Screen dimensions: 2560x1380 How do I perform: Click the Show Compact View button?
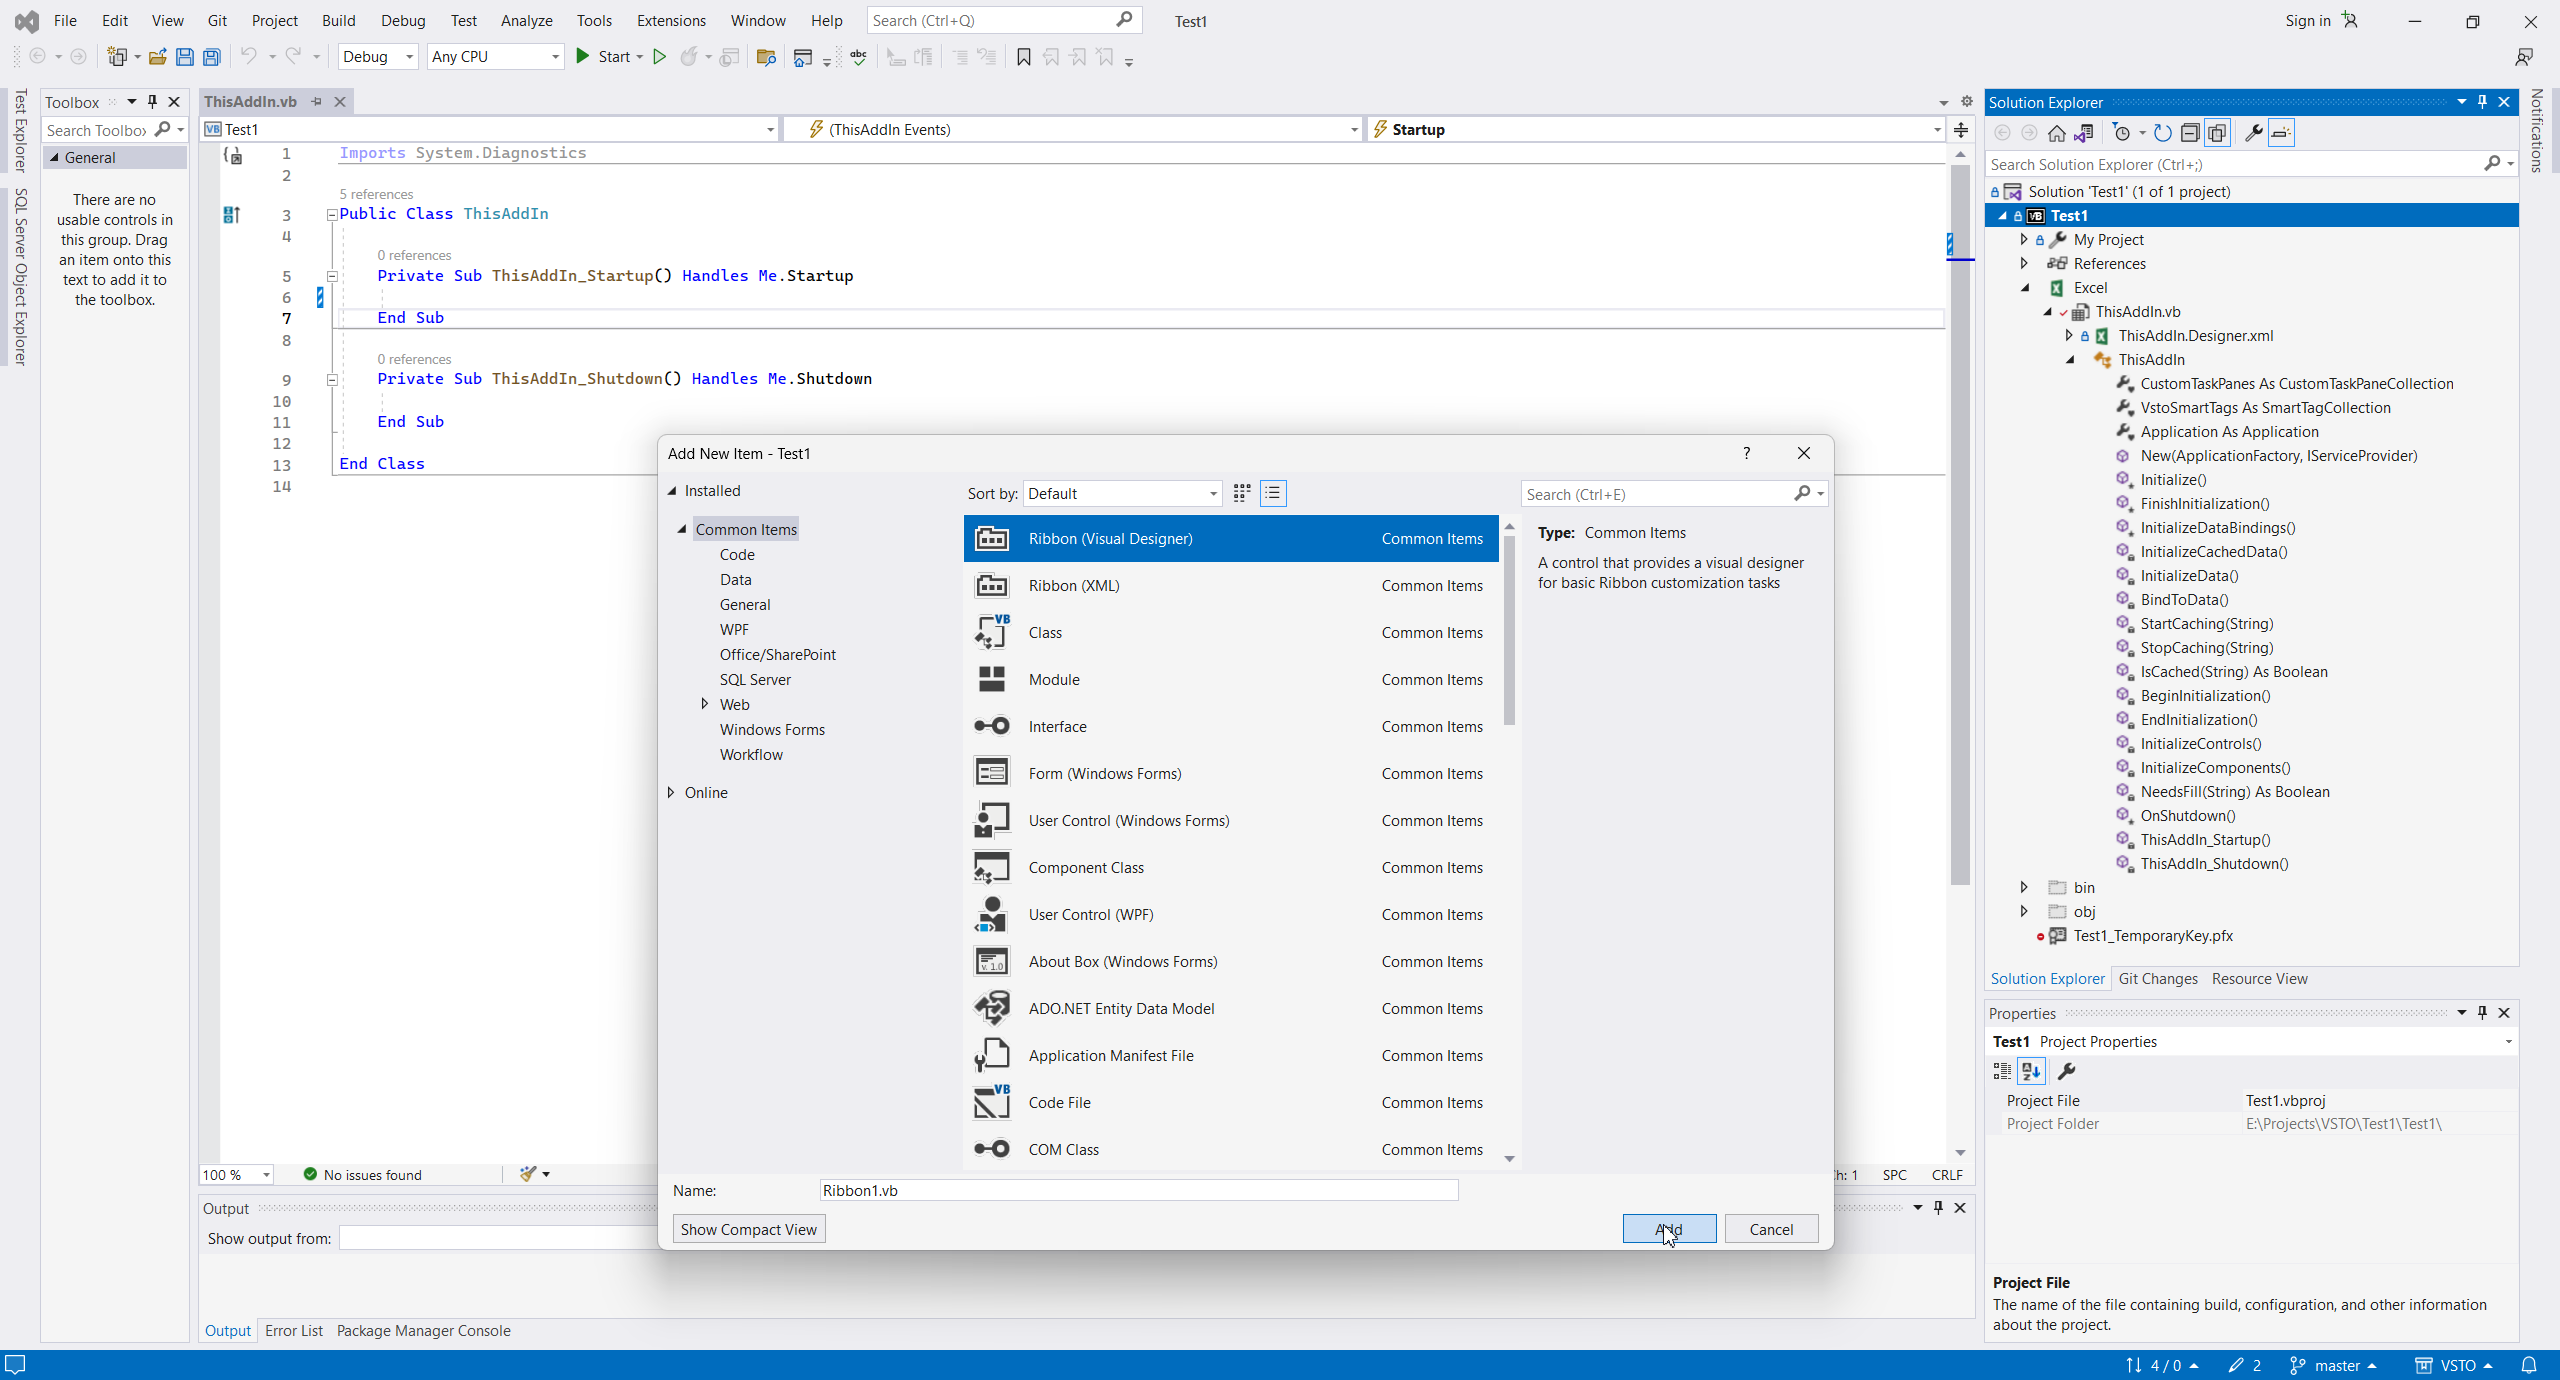click(748, 1229)
